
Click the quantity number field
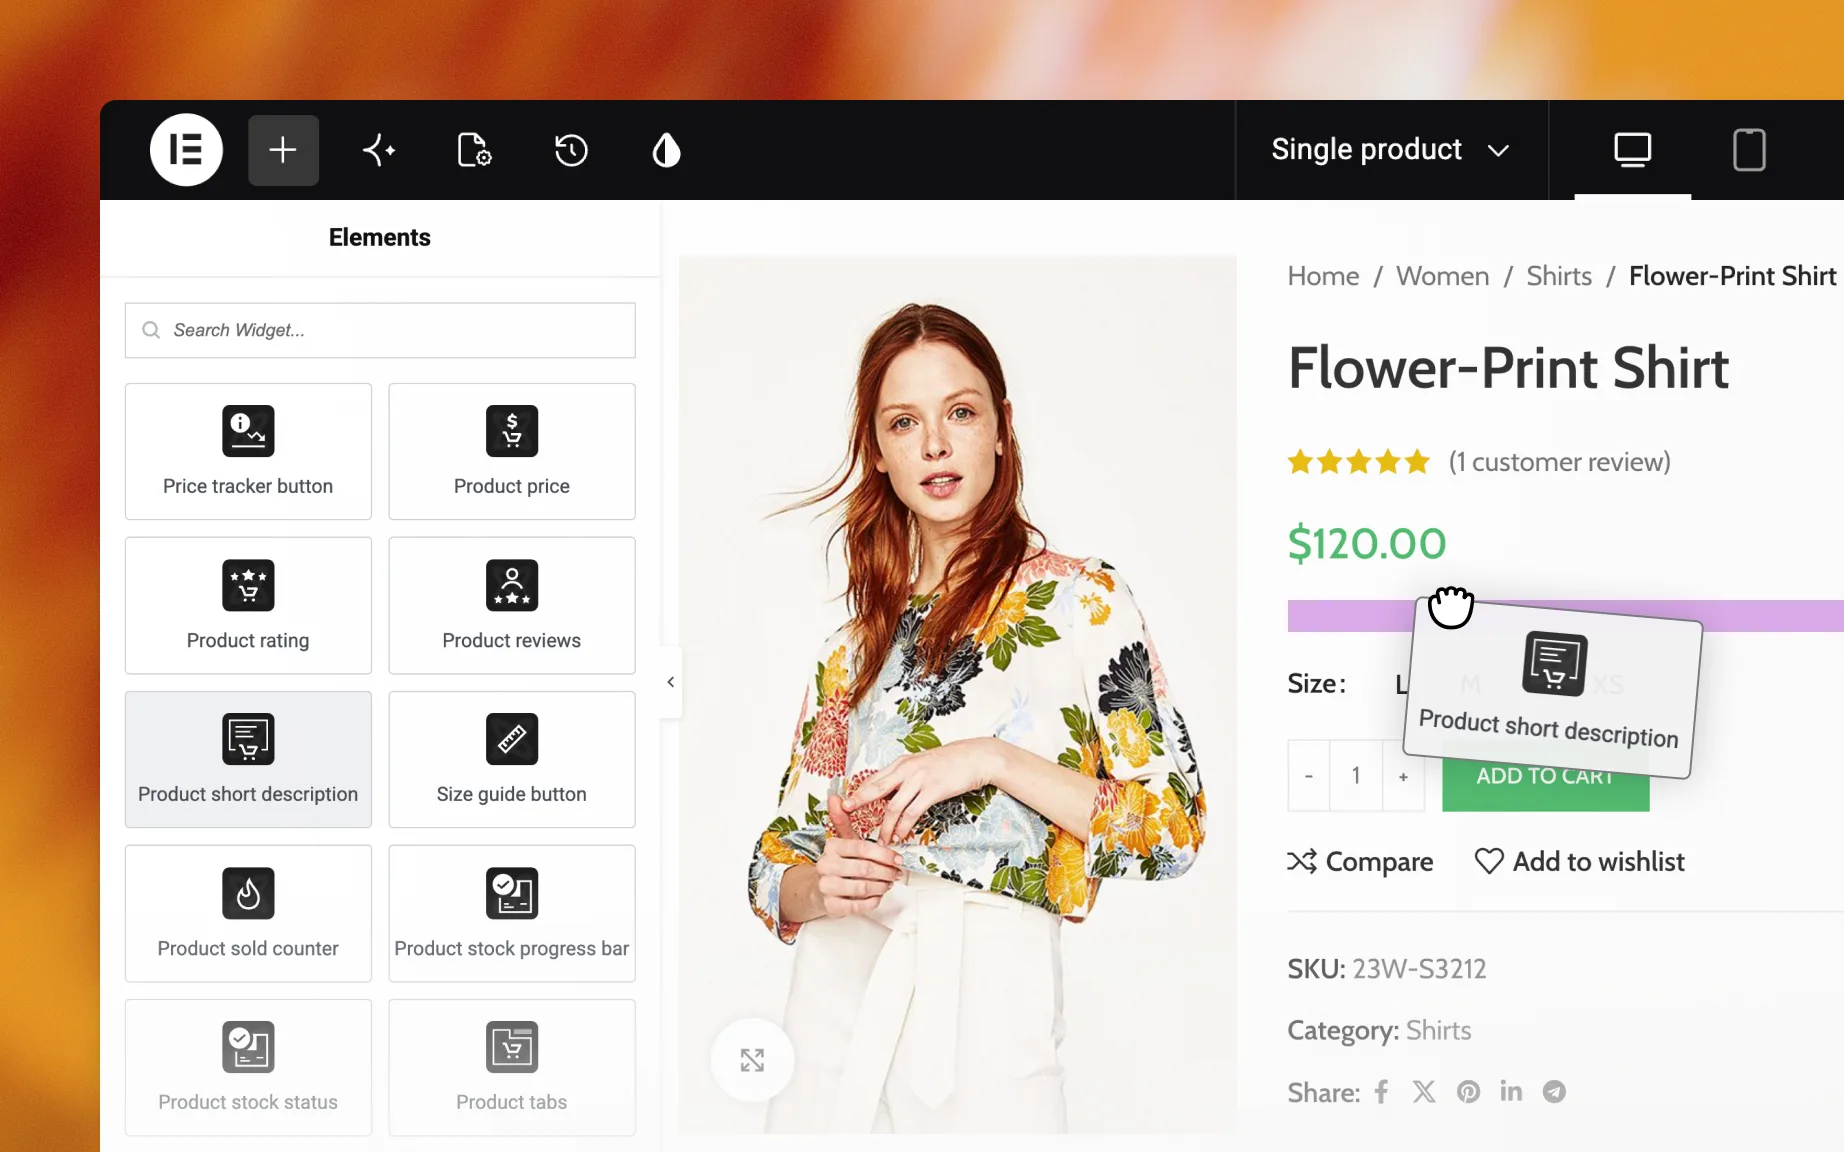coord(1356,776)
